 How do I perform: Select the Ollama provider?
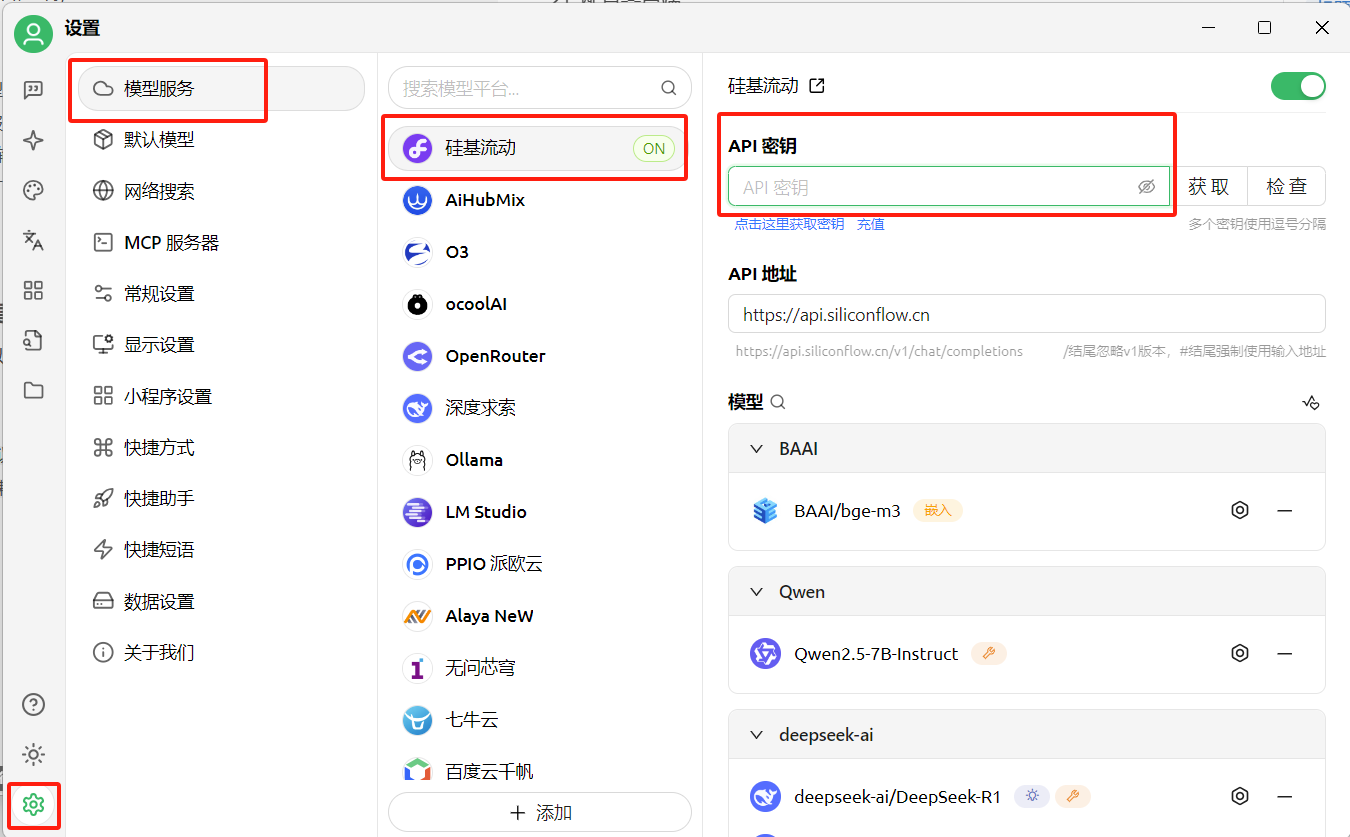538,460
